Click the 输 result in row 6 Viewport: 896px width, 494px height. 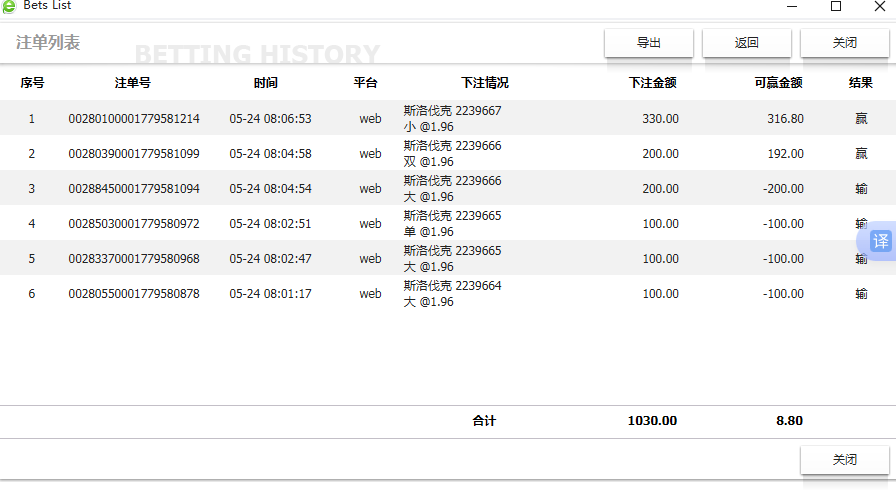861,293
